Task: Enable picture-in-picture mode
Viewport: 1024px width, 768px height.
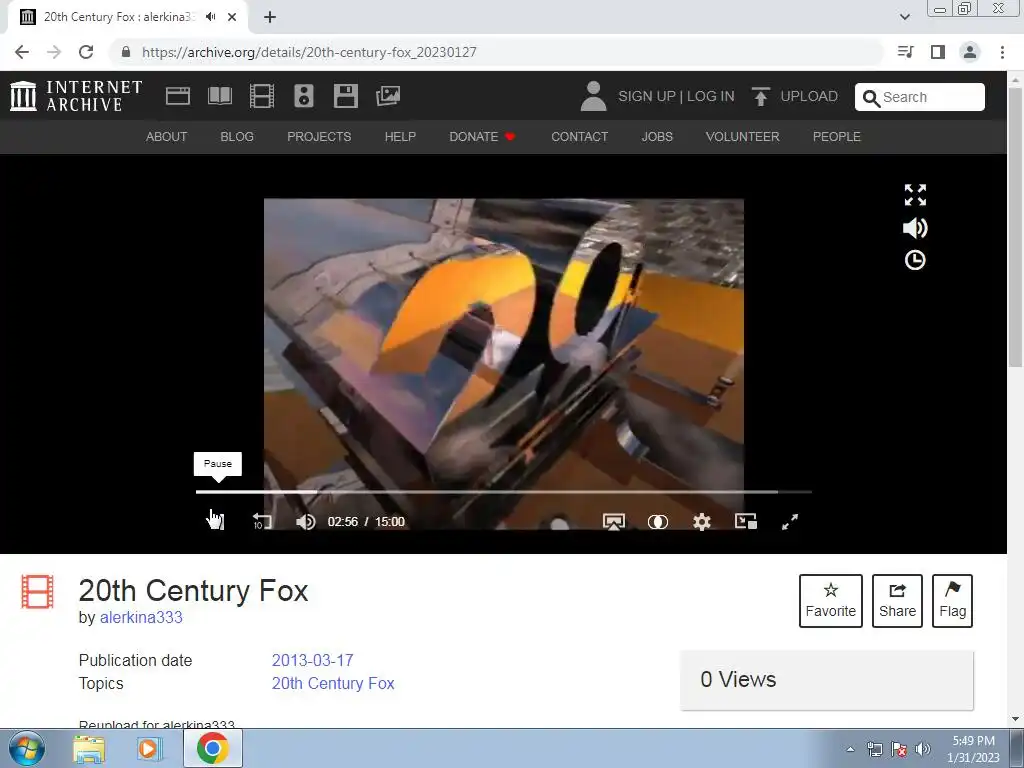Action: (746, 521)
